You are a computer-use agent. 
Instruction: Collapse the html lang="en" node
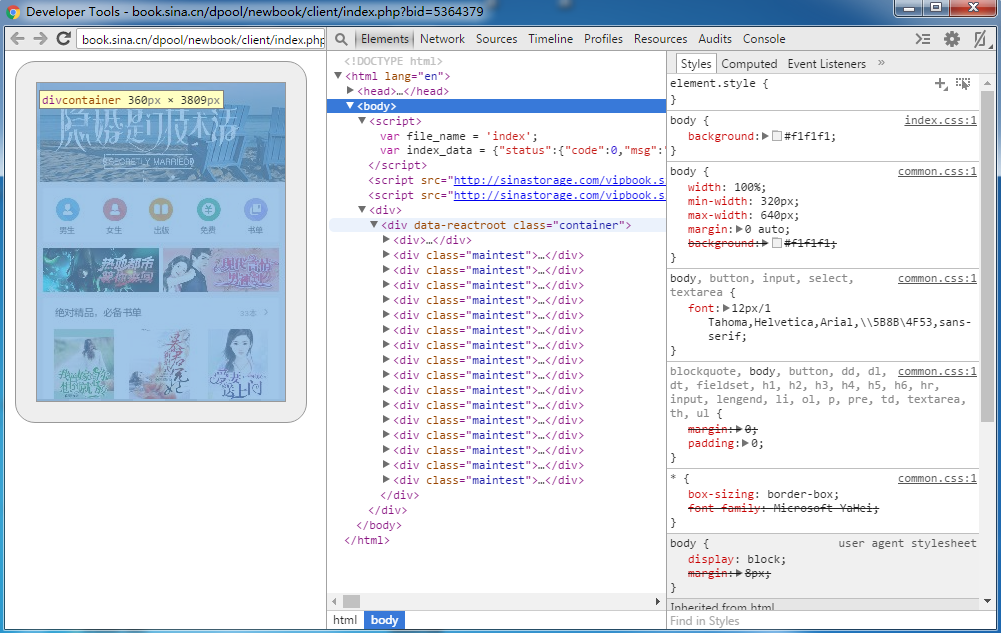pyautogui.click(x=338, y=75)
